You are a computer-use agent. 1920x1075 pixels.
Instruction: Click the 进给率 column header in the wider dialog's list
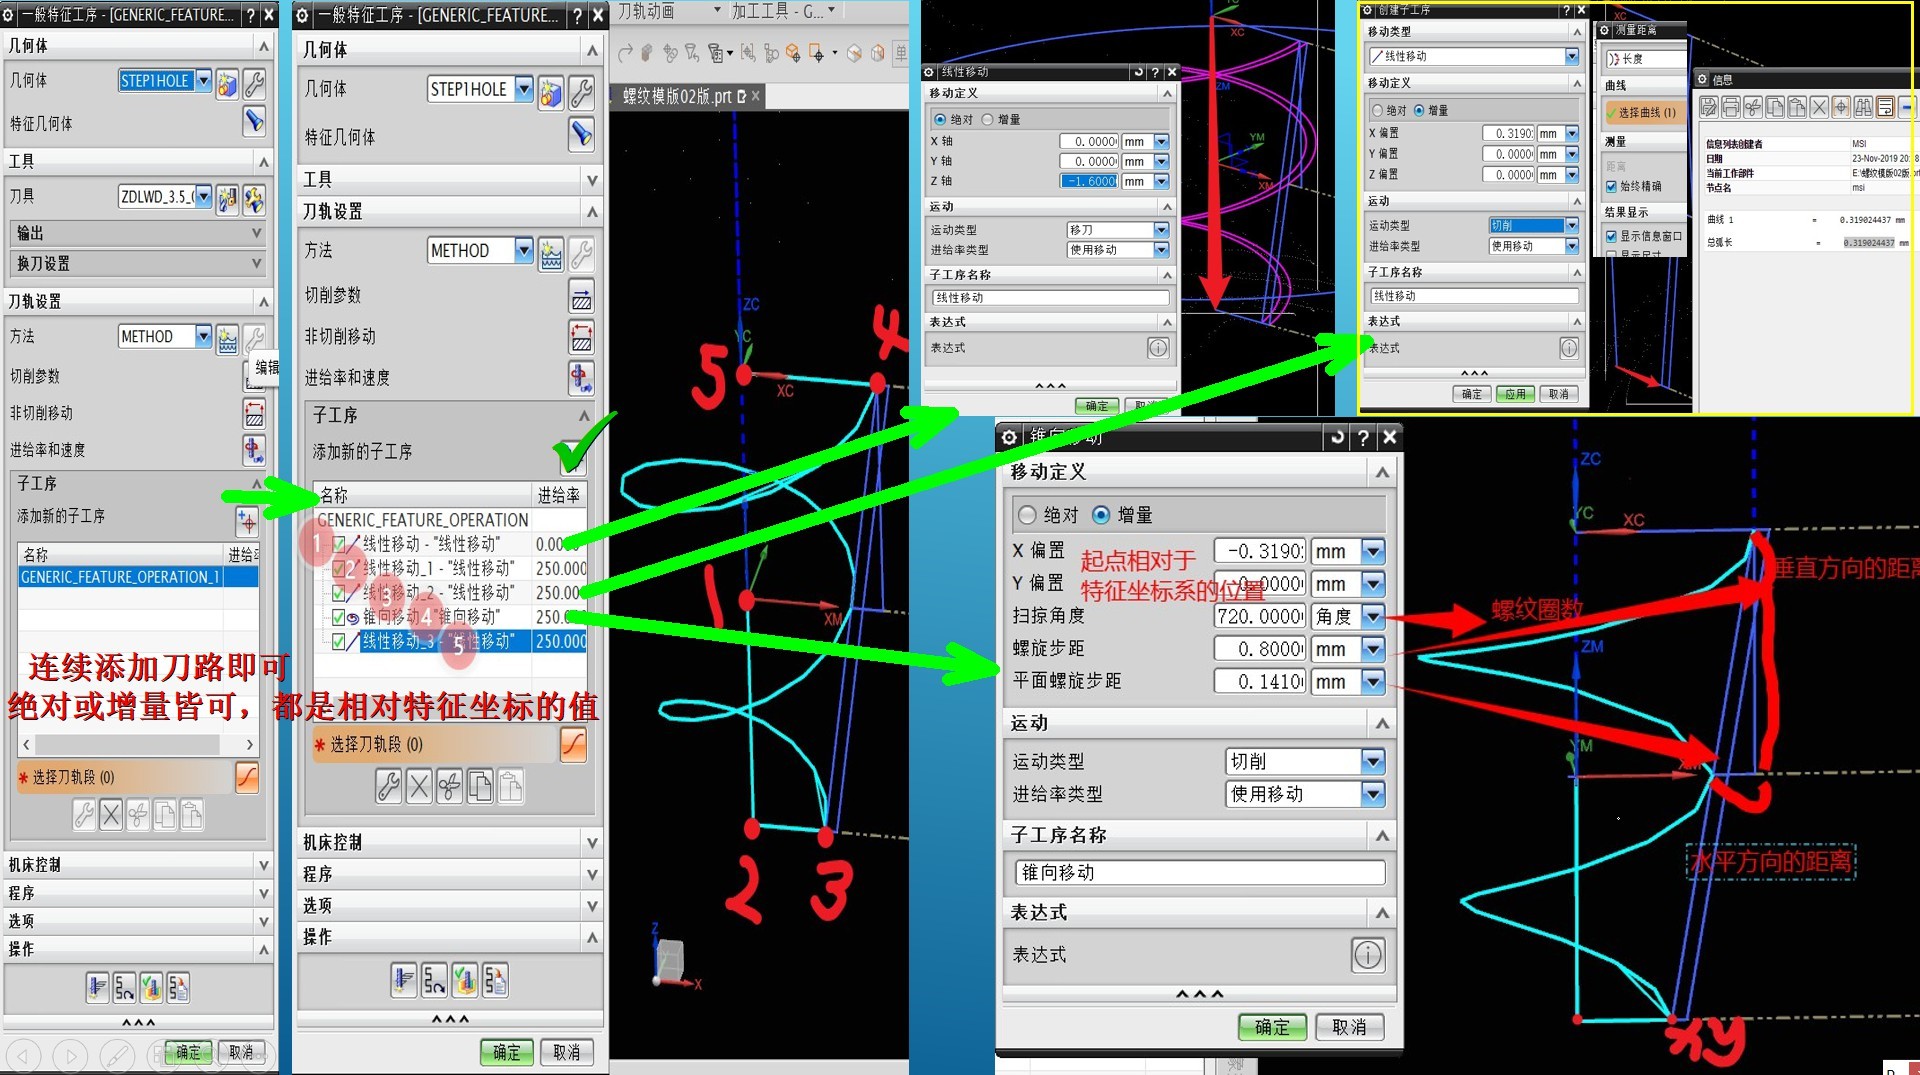point(559,496)
